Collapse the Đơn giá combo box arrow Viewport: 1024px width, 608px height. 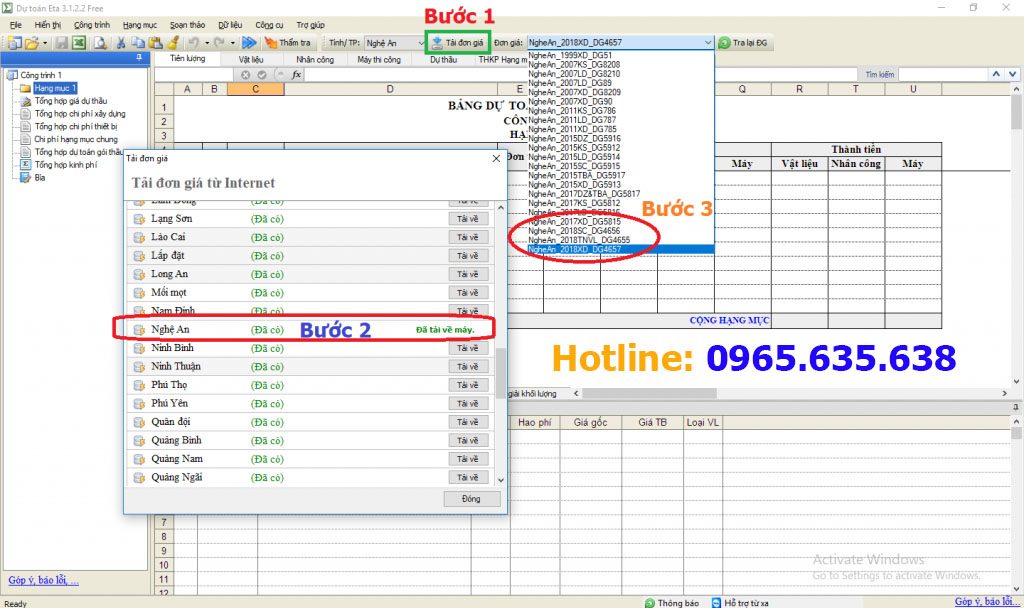pos(708,43)
